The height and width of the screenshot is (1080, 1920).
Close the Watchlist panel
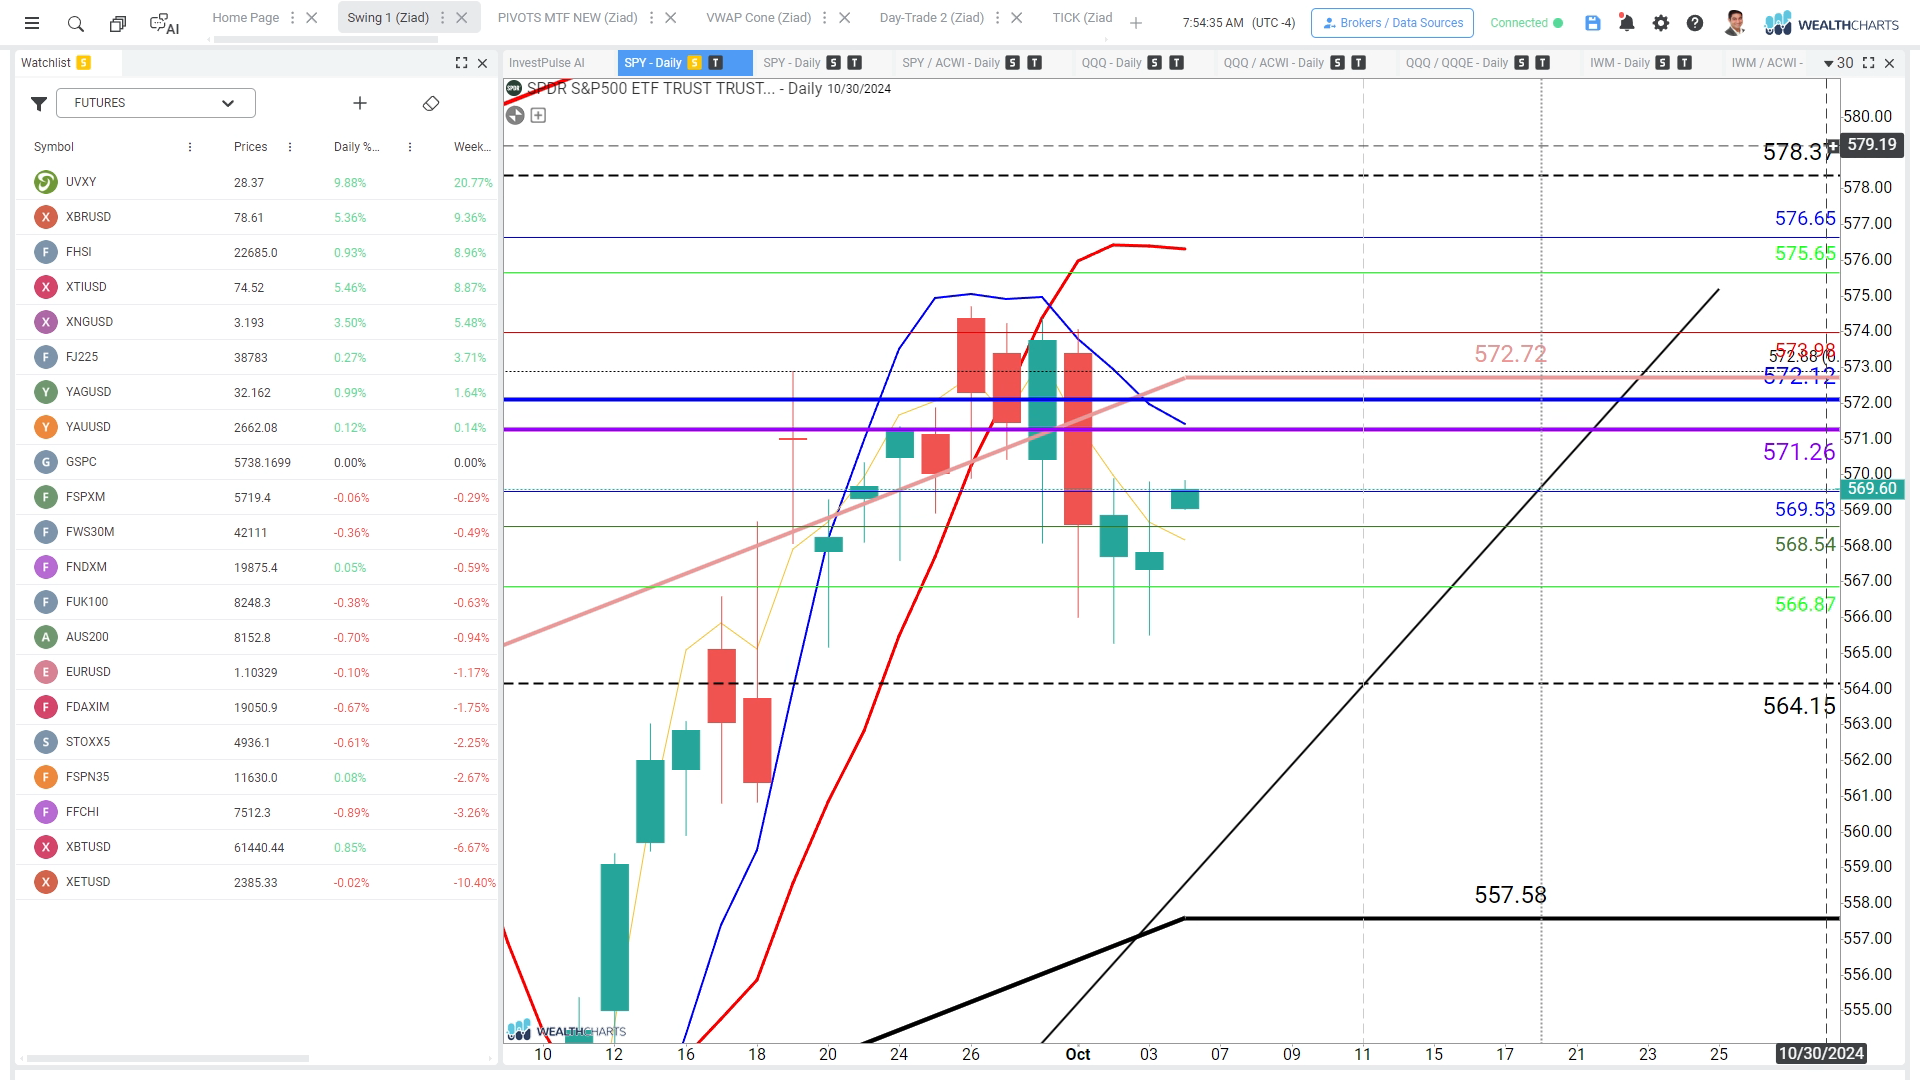click(x=482, y=63)
